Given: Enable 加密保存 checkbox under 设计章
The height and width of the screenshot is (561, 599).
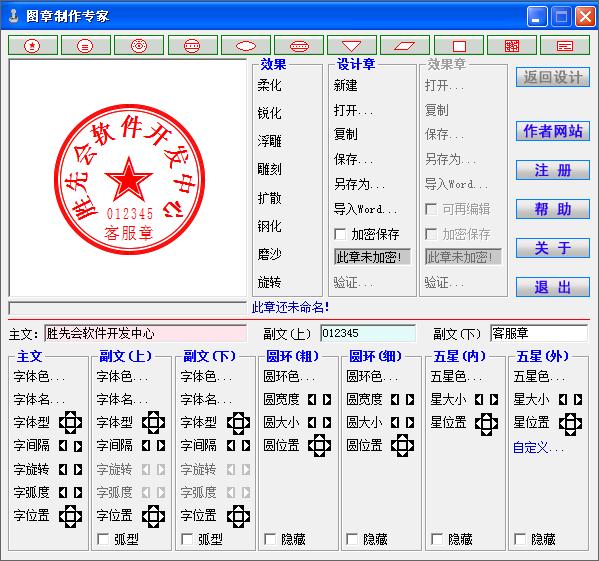Looking at the screenshot, I should [340, 234].
